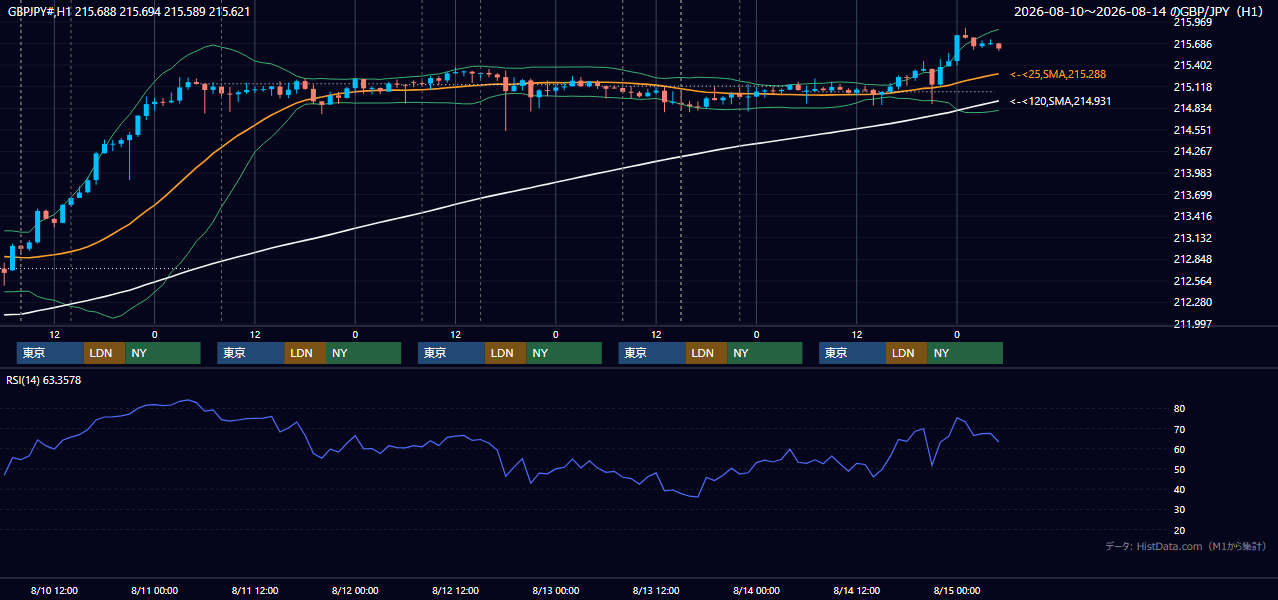The image size is (1278, 600).
Task: Click the HistData.com data source credit
Action: tap(1186, 546)
